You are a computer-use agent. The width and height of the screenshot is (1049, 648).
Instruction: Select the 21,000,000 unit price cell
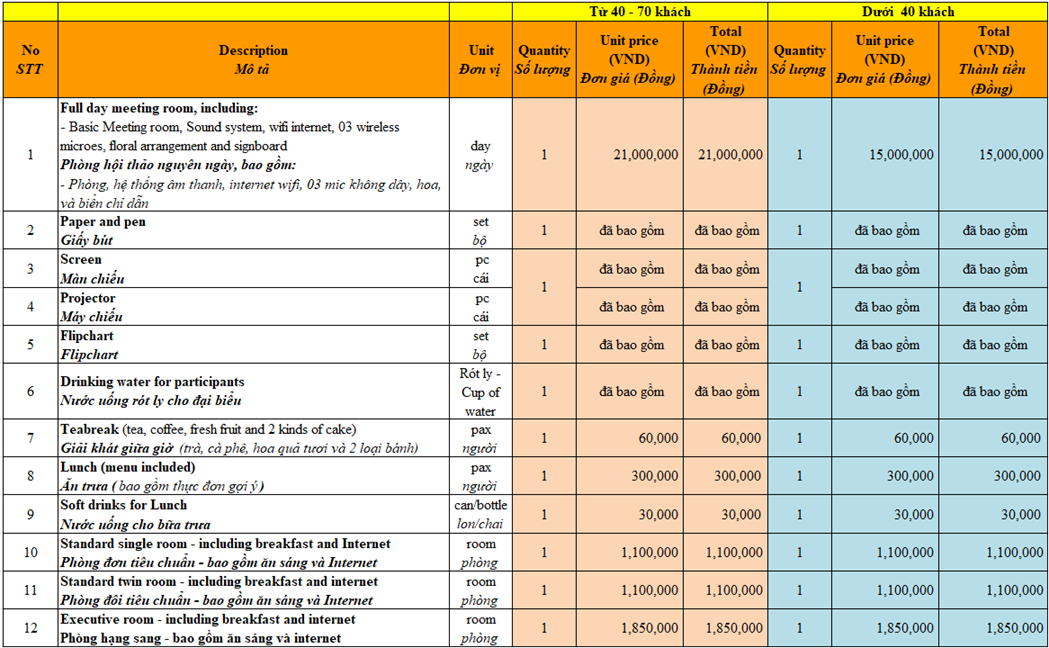tap(630, 154)
